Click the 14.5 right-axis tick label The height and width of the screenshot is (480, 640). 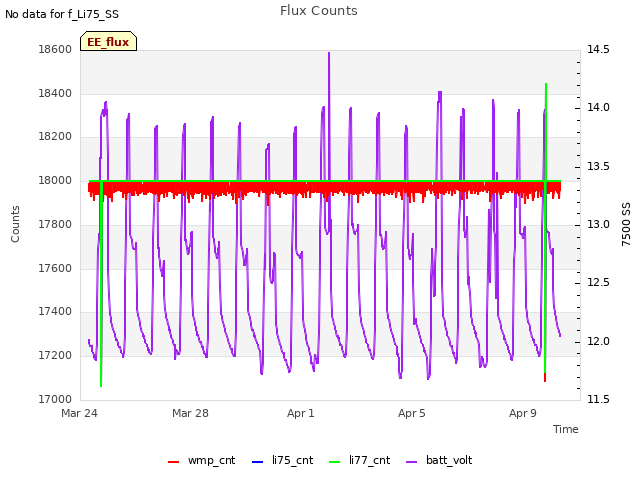598,49
